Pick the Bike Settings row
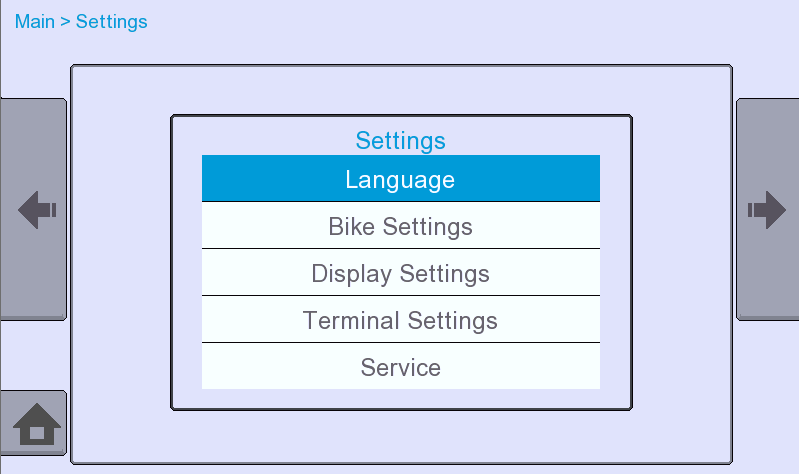 pyautogui.click(x=401, y=225)
